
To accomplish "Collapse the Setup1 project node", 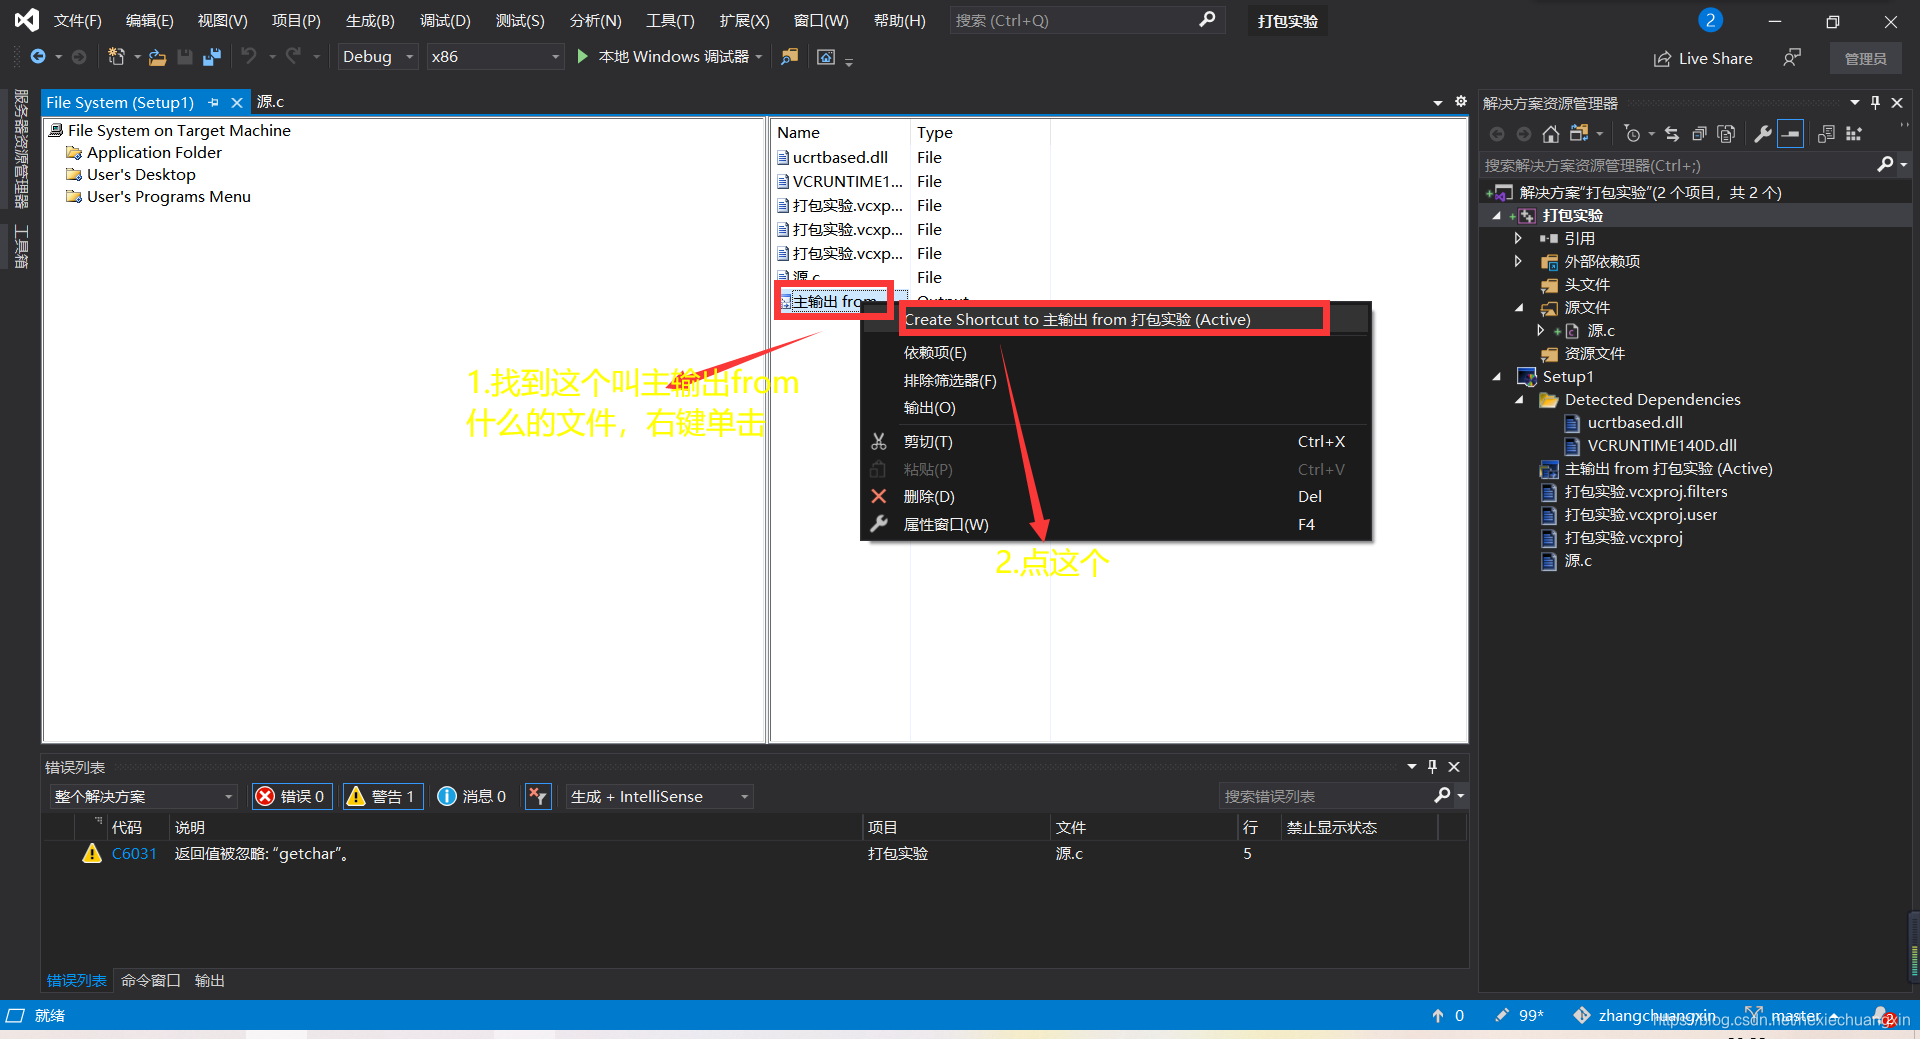I will click(x=1497, y=377).
